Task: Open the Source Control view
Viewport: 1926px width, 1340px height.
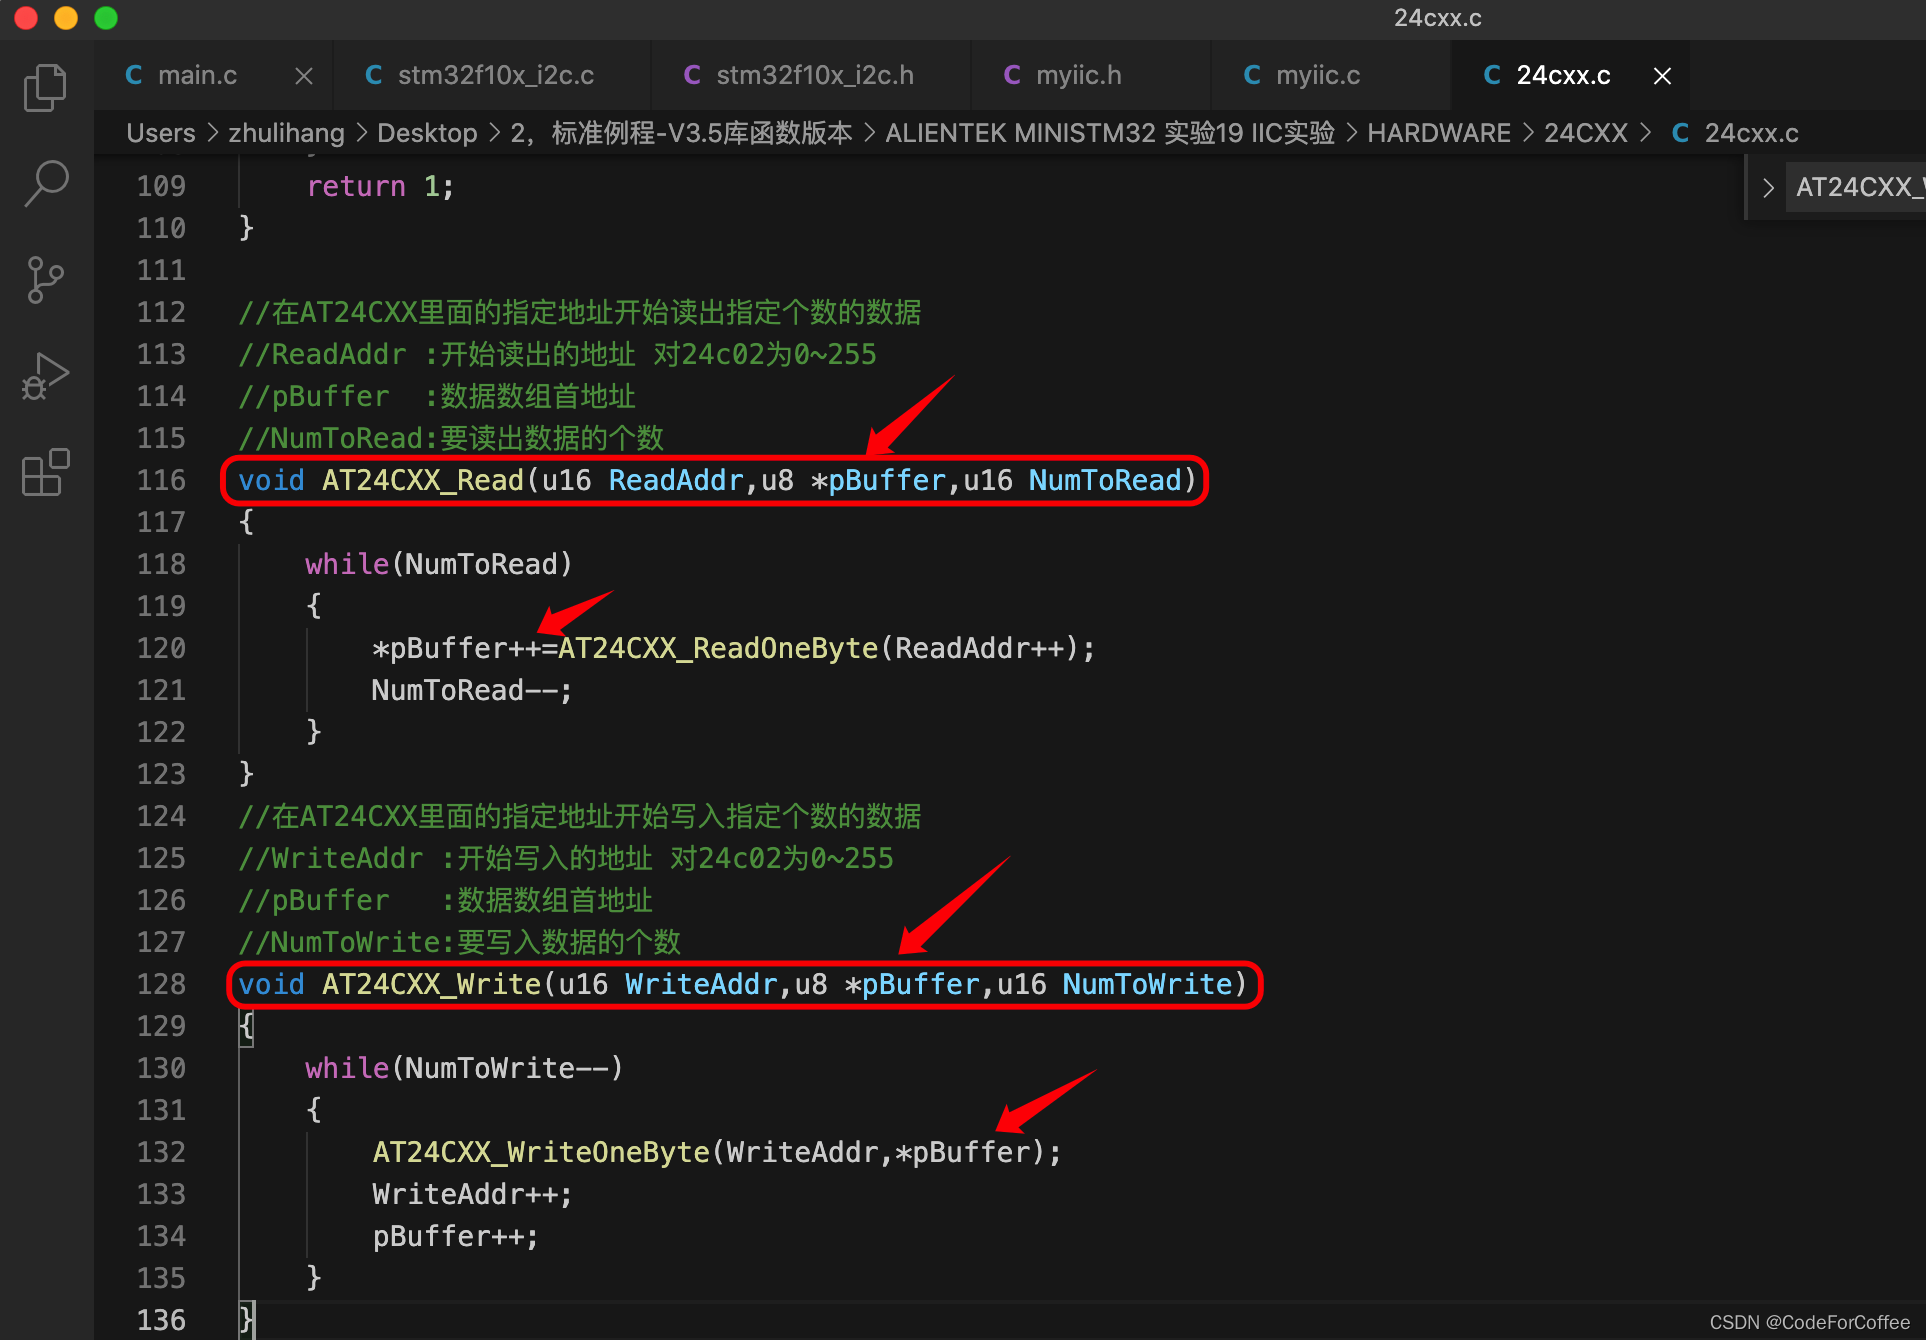Action: pos(45,279)
